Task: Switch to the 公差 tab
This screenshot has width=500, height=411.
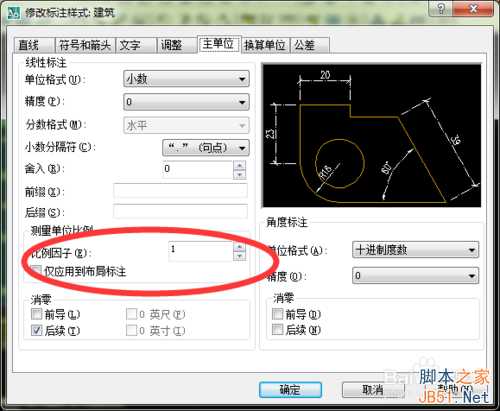Action: [x=309, y=45]
